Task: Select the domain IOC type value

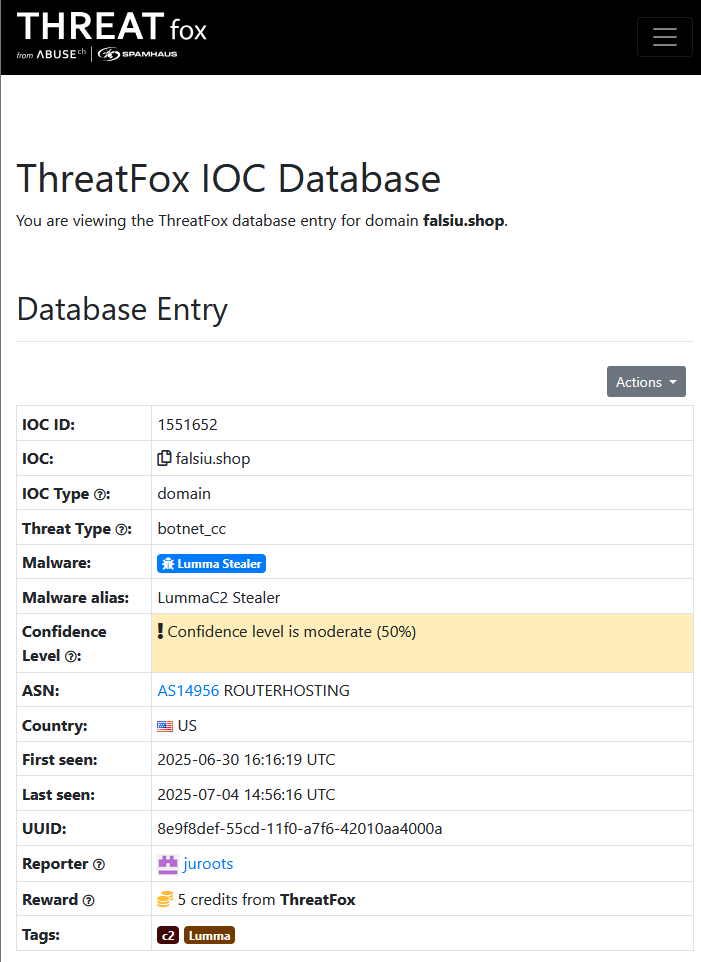Action: coord(184,494)
